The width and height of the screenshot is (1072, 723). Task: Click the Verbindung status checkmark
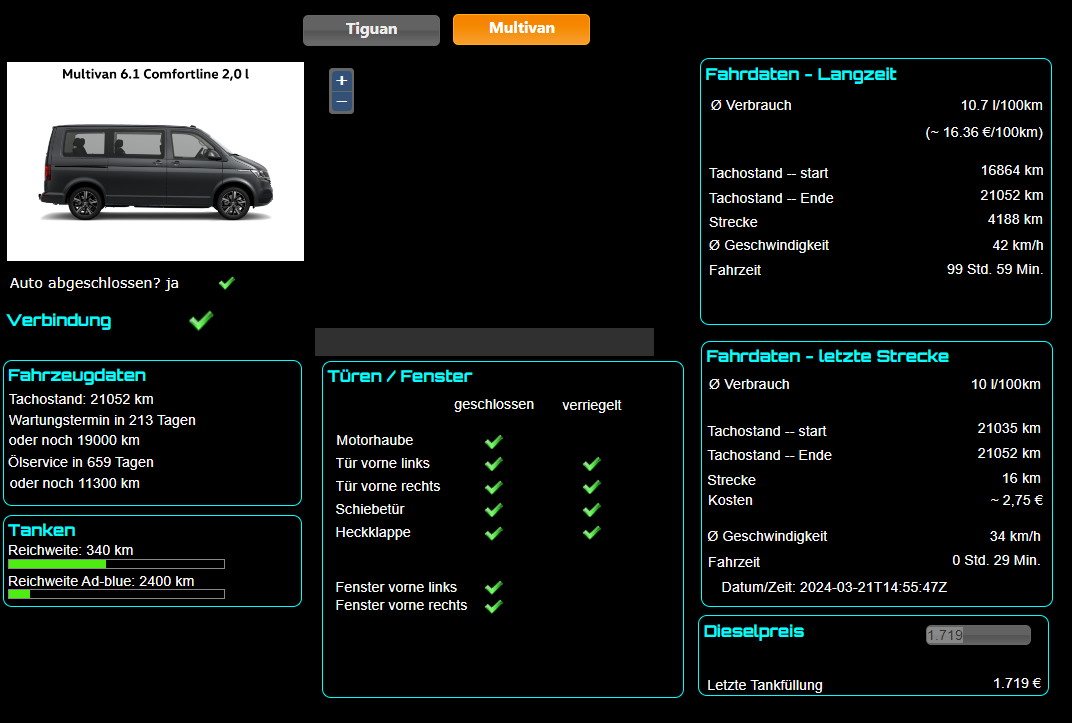point(201,320)
